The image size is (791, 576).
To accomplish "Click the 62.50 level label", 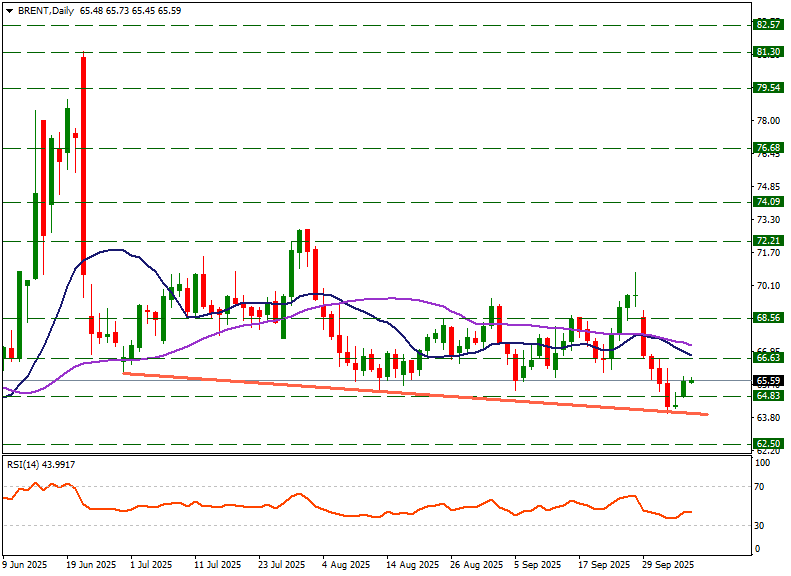I will [x=767, y=442].
